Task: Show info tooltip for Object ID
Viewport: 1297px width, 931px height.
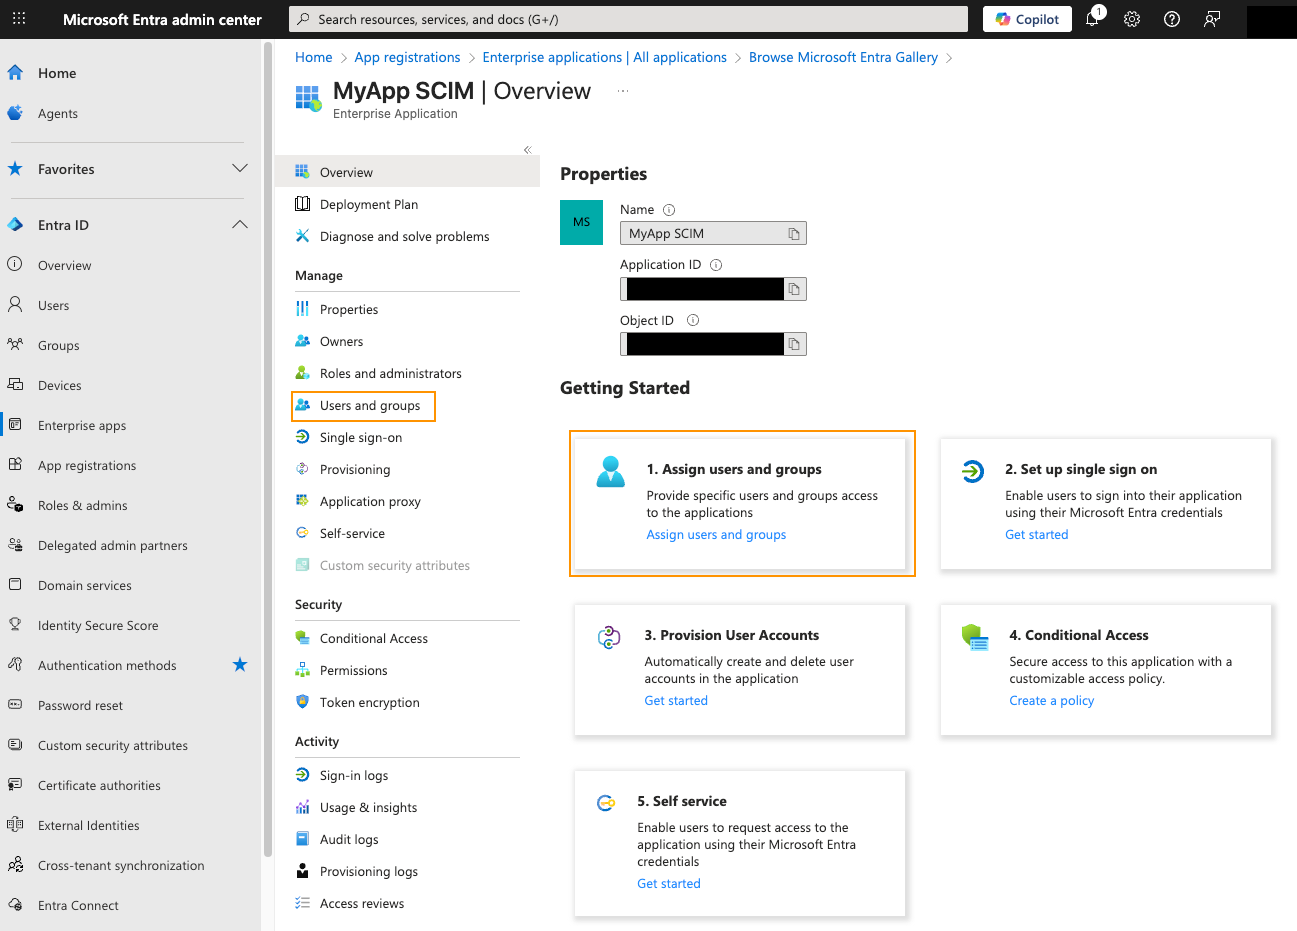Action: (x=693, y=320)
